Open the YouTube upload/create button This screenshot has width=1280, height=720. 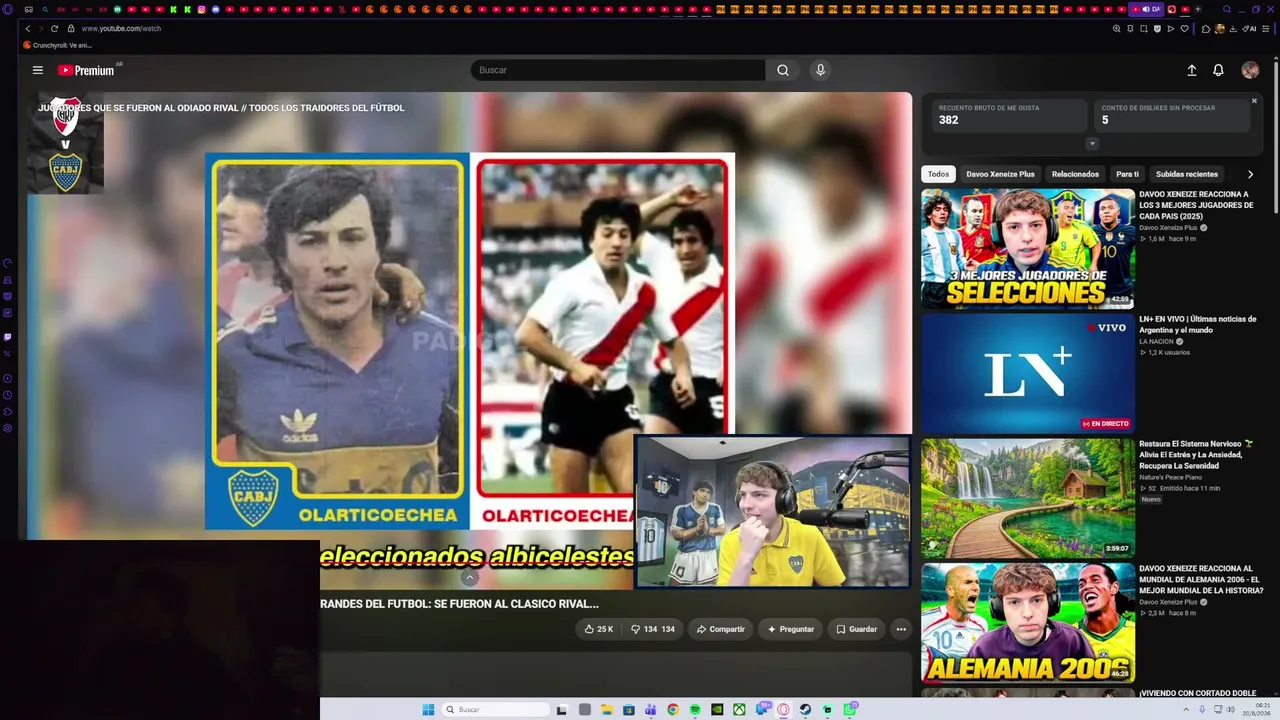[1192, 70]
